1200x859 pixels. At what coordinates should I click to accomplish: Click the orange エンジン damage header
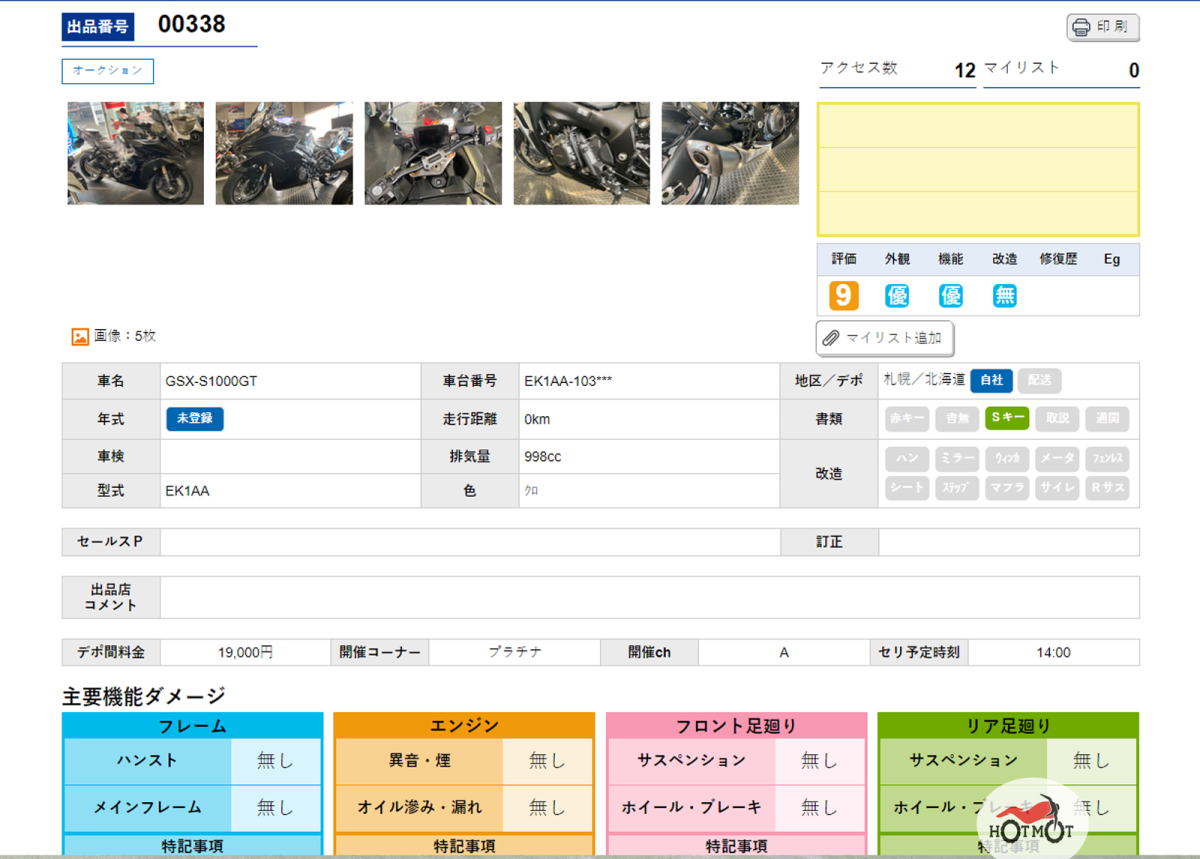point(464,726)
